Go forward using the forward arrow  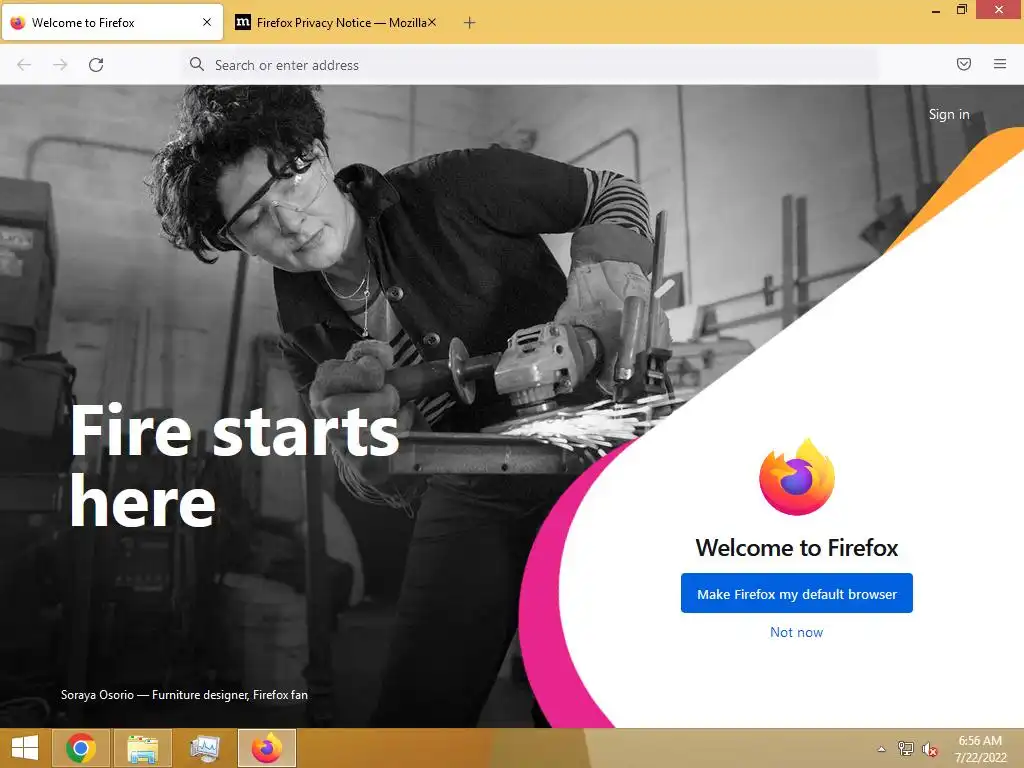(x=60, y=65)
